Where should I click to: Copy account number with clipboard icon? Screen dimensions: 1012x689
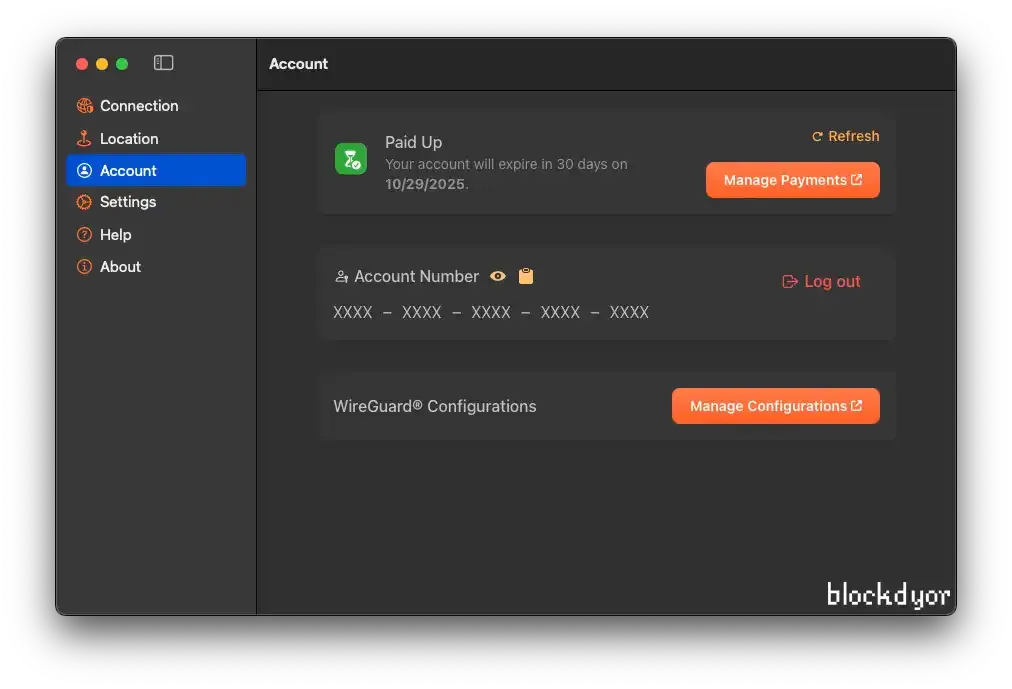[x=526, y=276]
